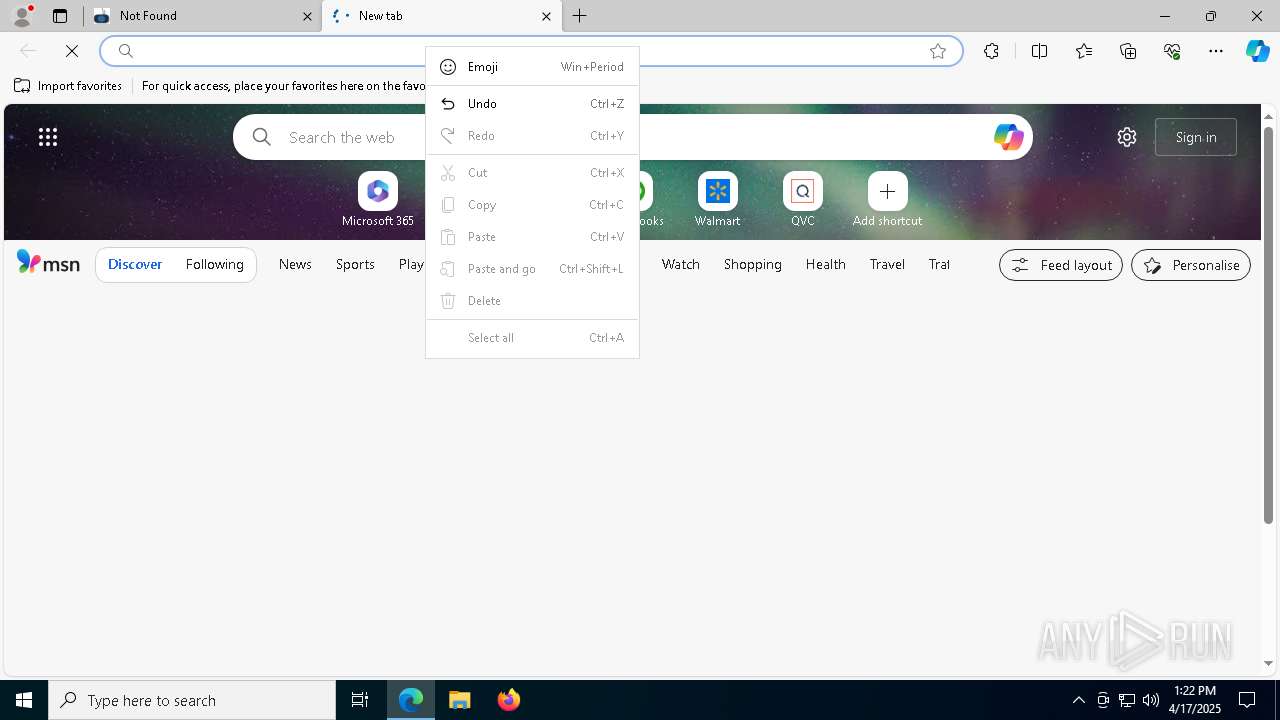Choose Emoji from the context menu
The width and height of the screenshot is (1280, 720).
(x=532, y=67)
